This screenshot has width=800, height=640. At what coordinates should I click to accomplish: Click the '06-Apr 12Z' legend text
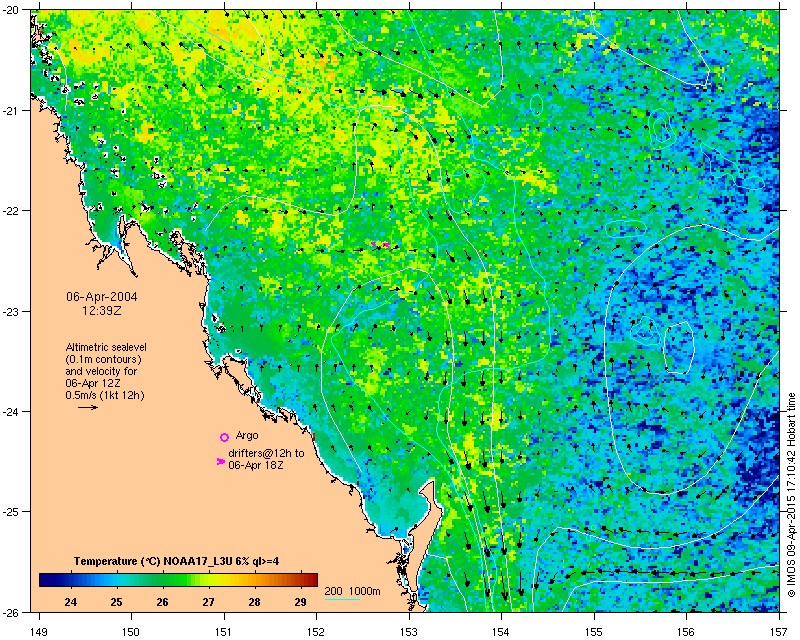tap(93, 383)
